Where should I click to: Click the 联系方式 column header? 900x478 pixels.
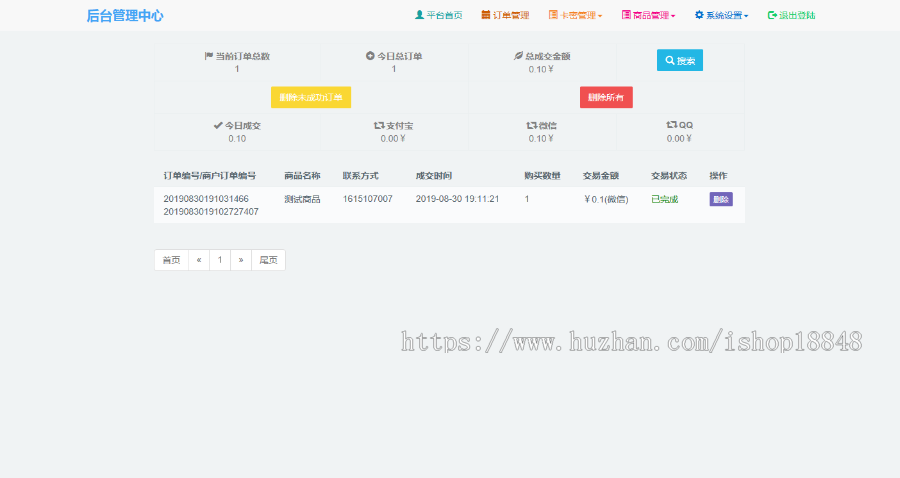[360, 176]
